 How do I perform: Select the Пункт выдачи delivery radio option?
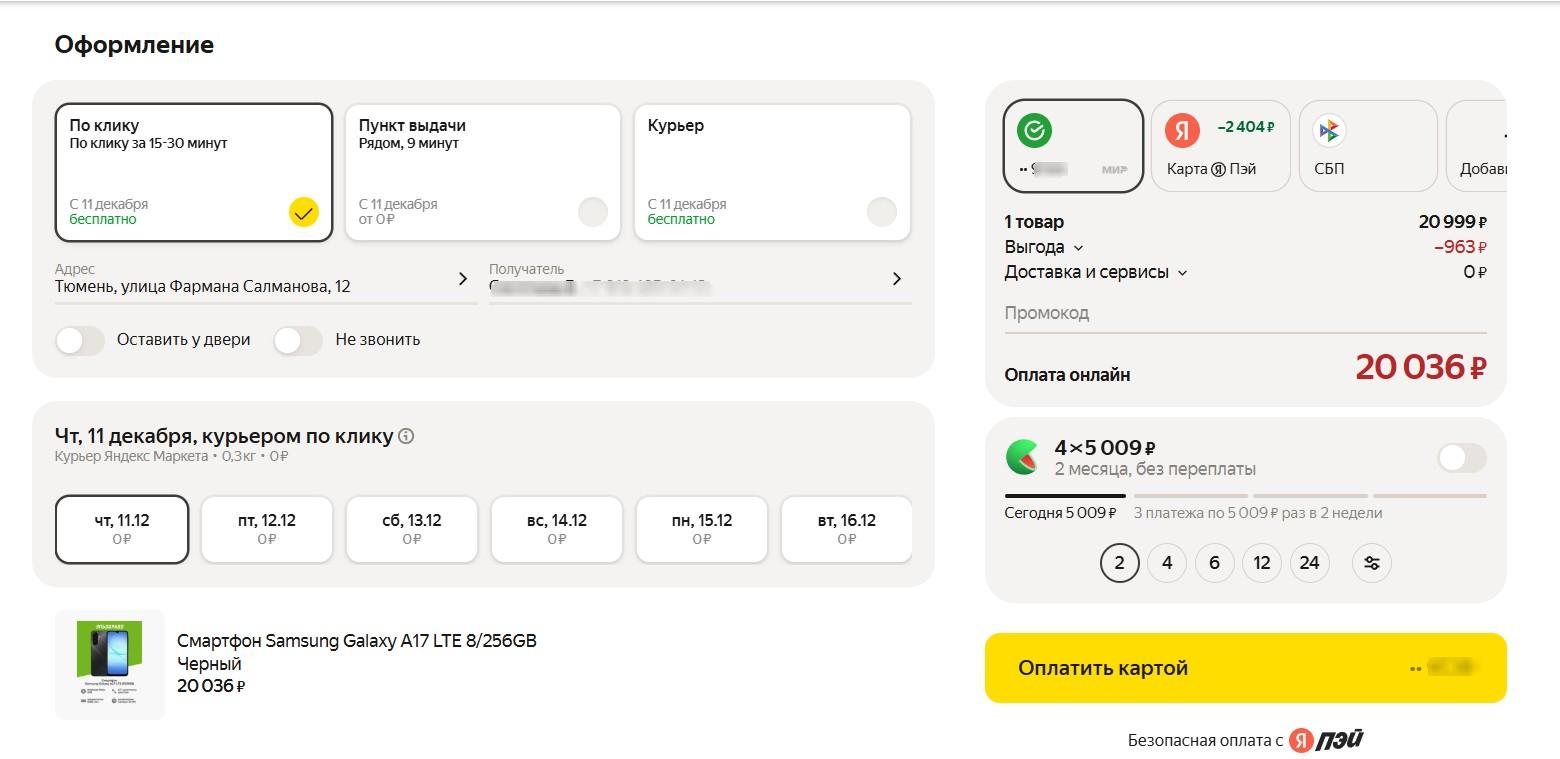pos(592,212)
